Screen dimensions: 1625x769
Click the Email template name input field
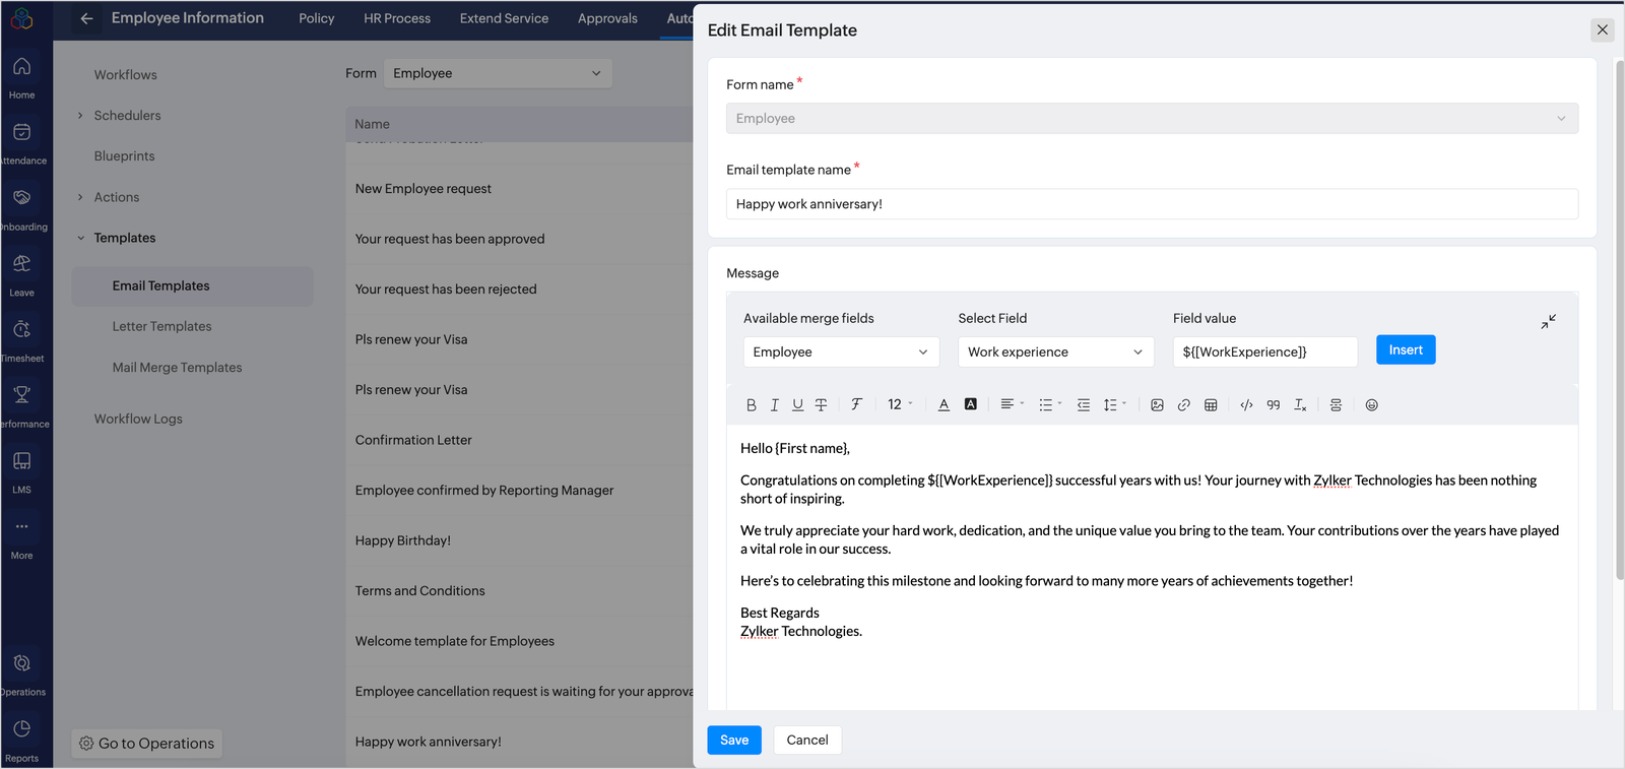[x=1151, y=204]
